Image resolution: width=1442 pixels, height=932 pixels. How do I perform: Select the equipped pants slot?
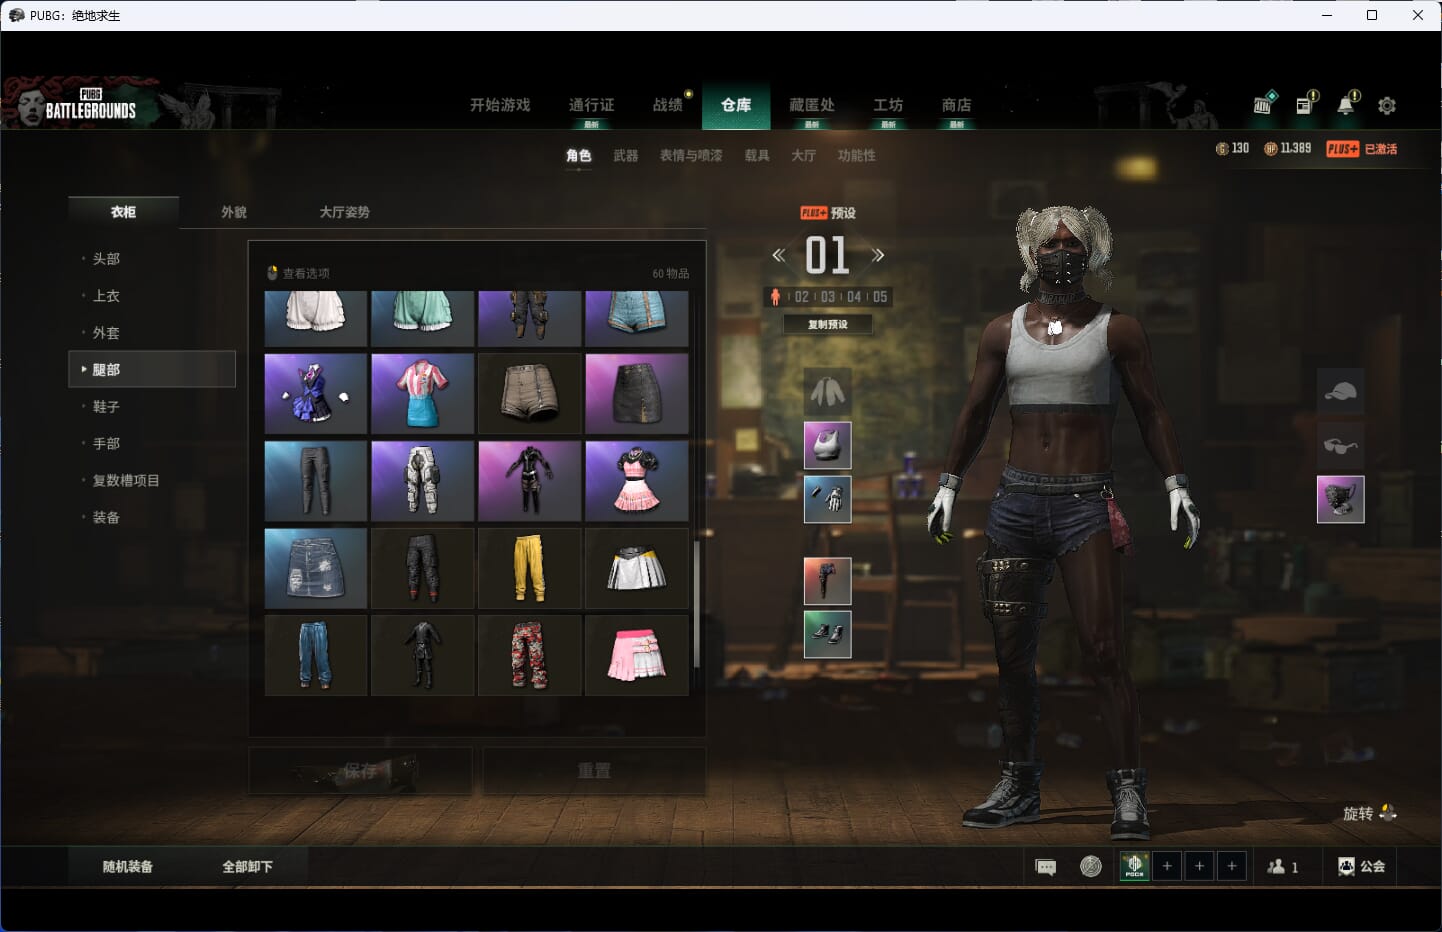[828, 581]
